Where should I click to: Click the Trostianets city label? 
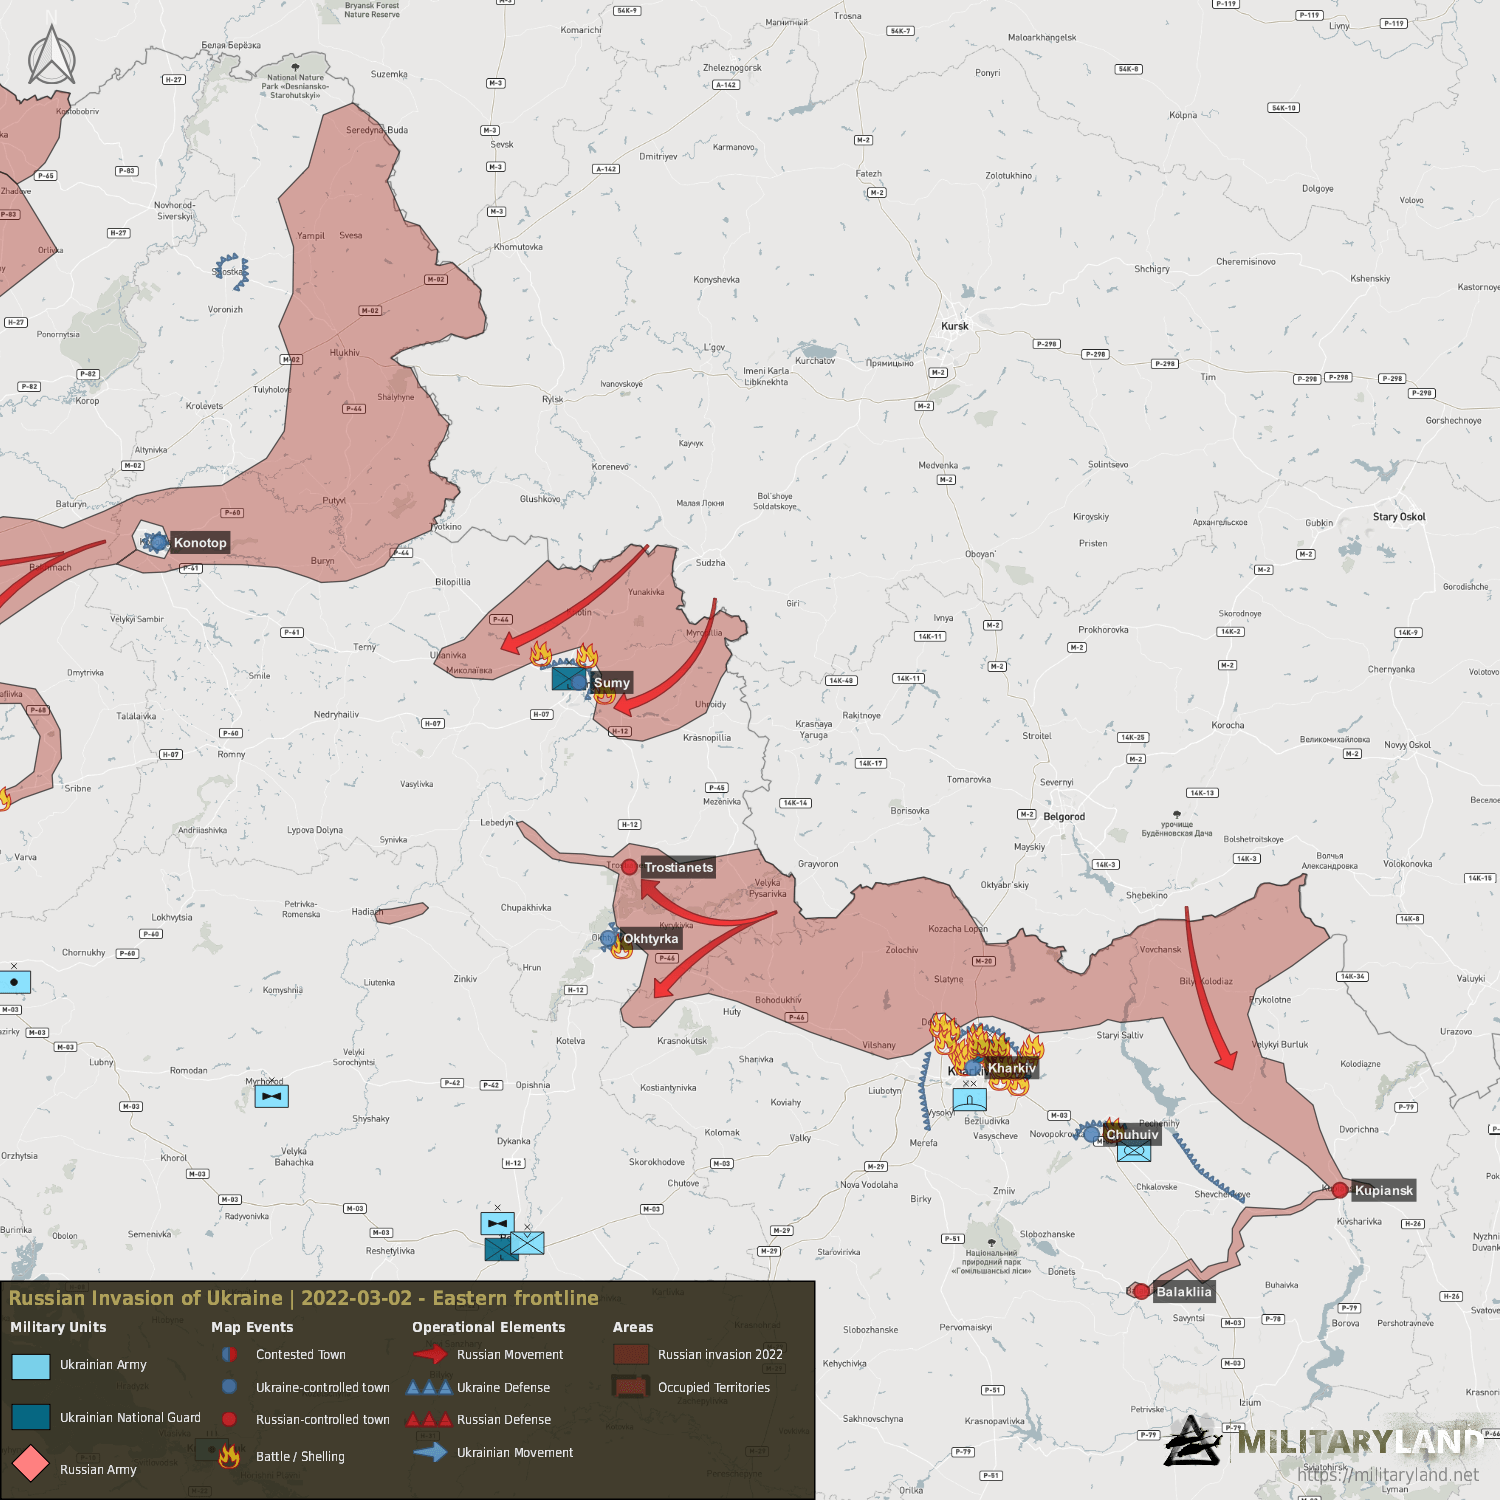pyautogui.click(x=679, y=867)
